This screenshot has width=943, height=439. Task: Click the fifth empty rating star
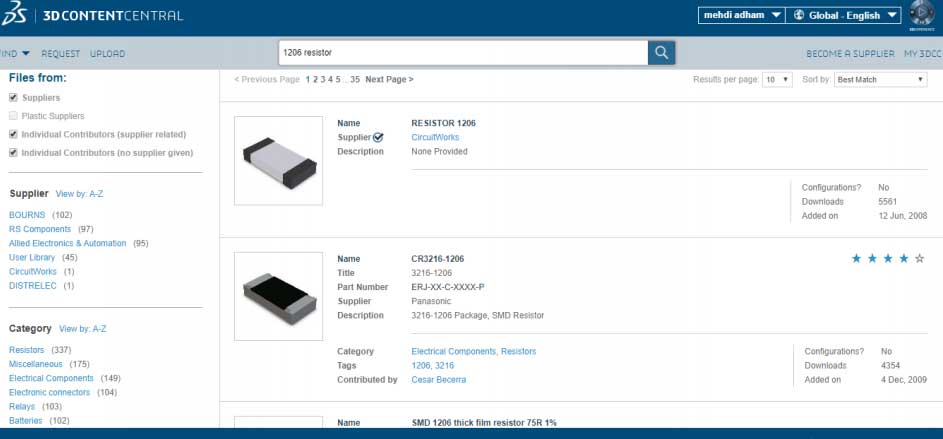[x=920, y=259]
